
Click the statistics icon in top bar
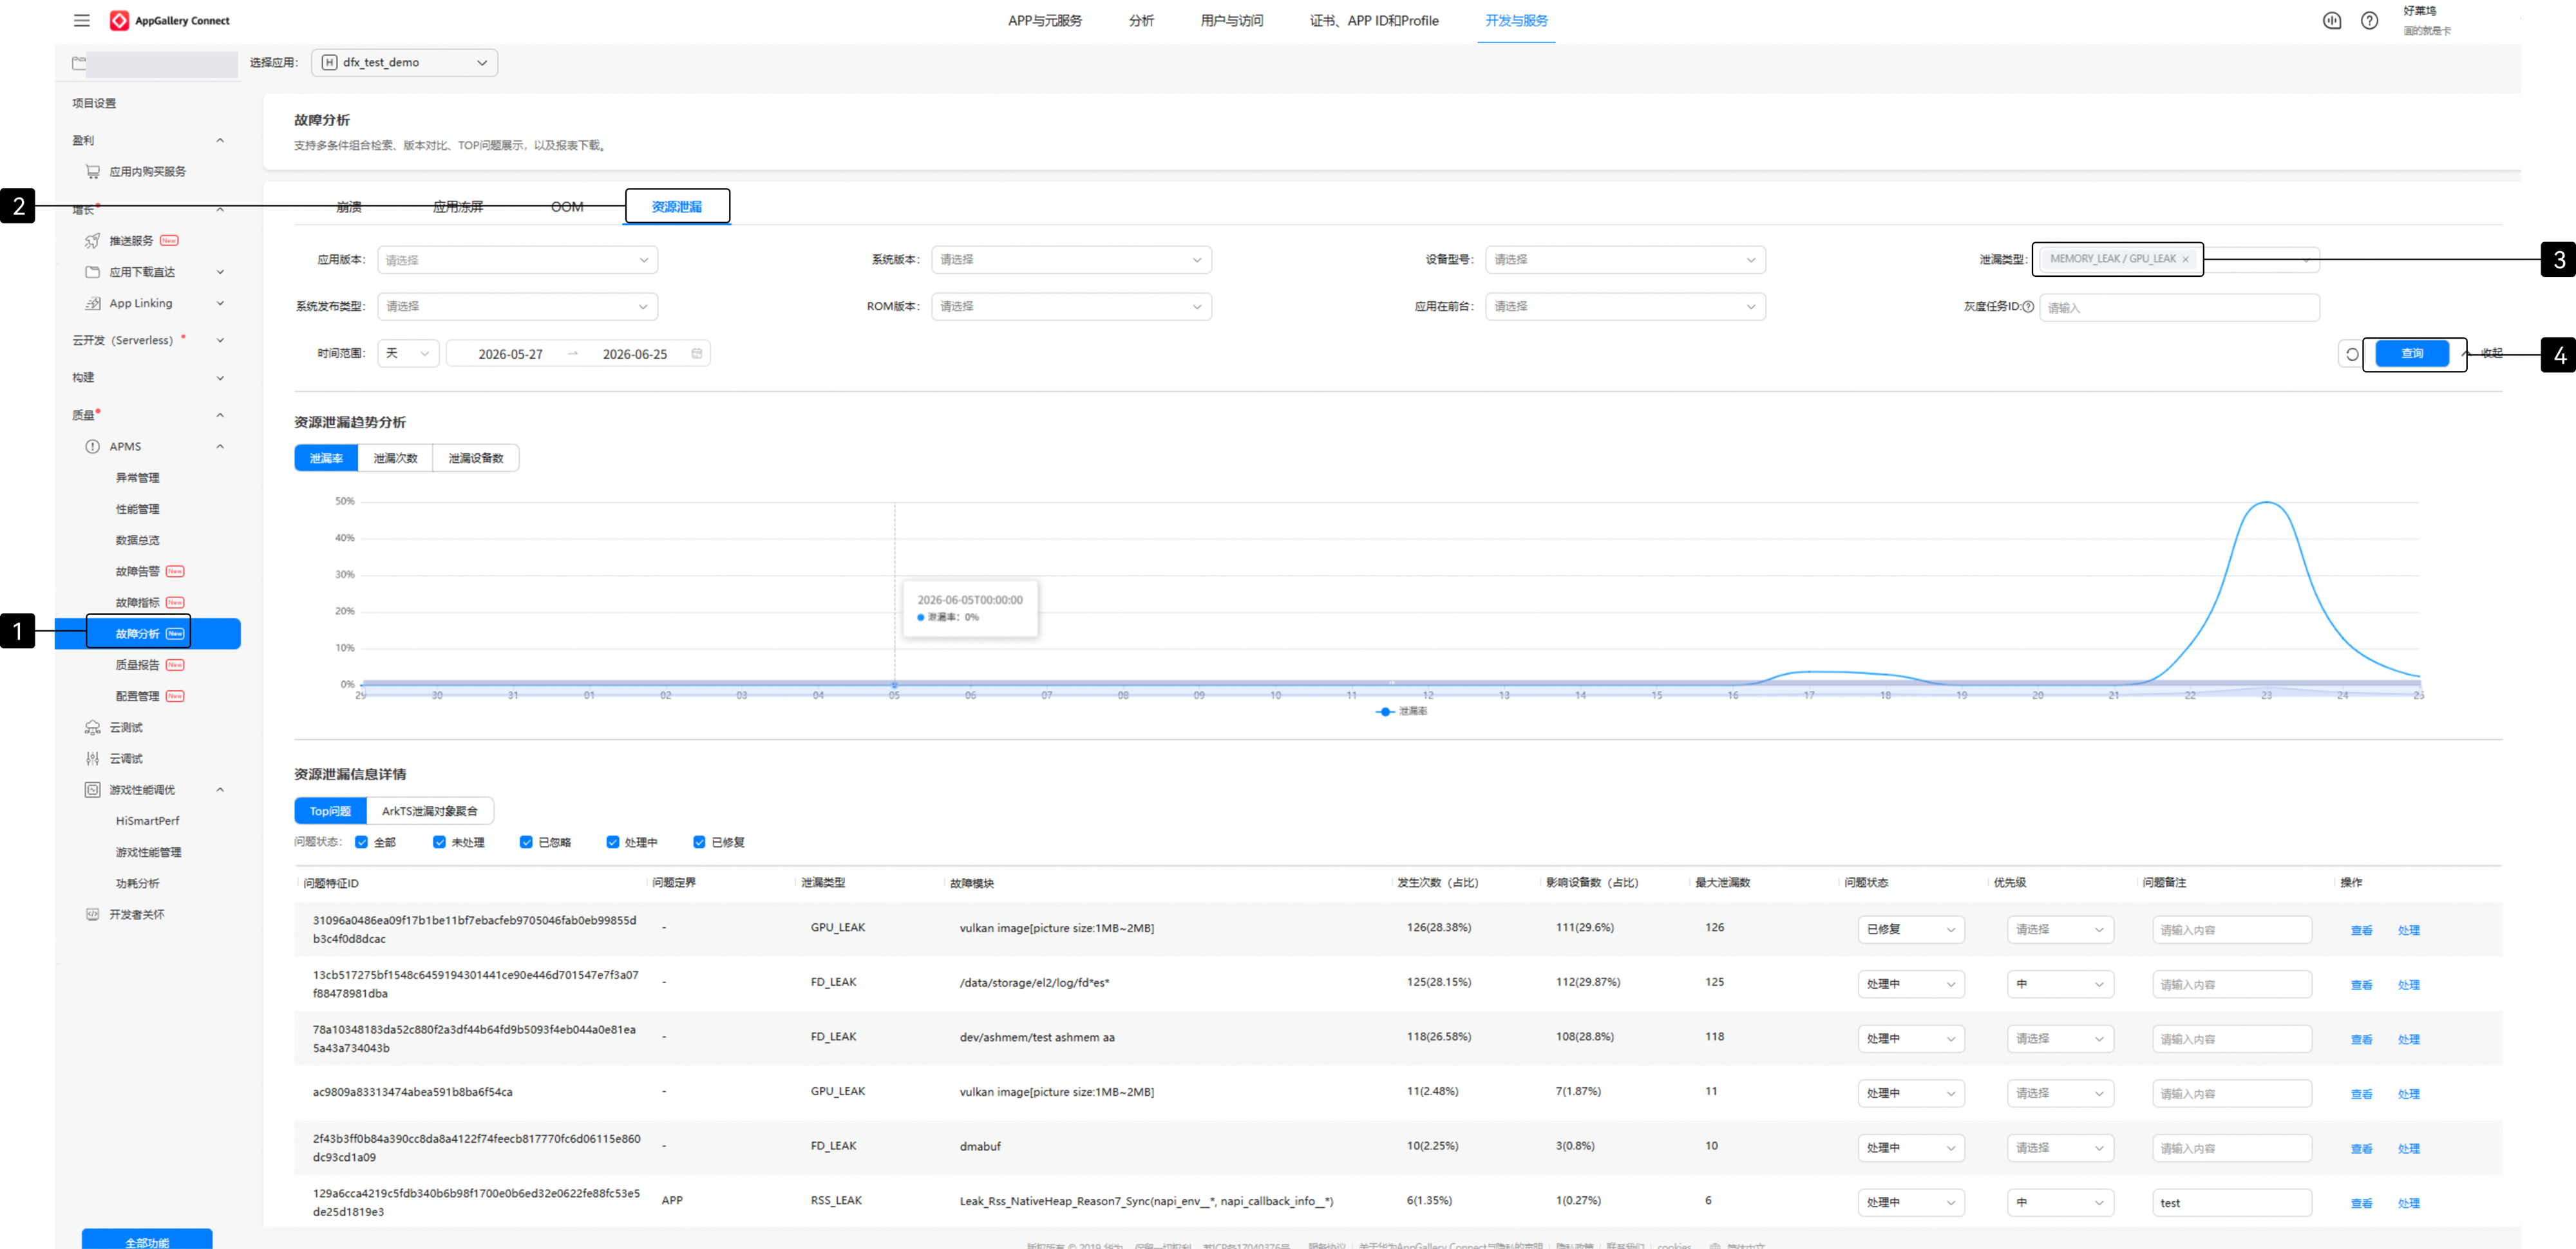click(x=2332, y=20)
